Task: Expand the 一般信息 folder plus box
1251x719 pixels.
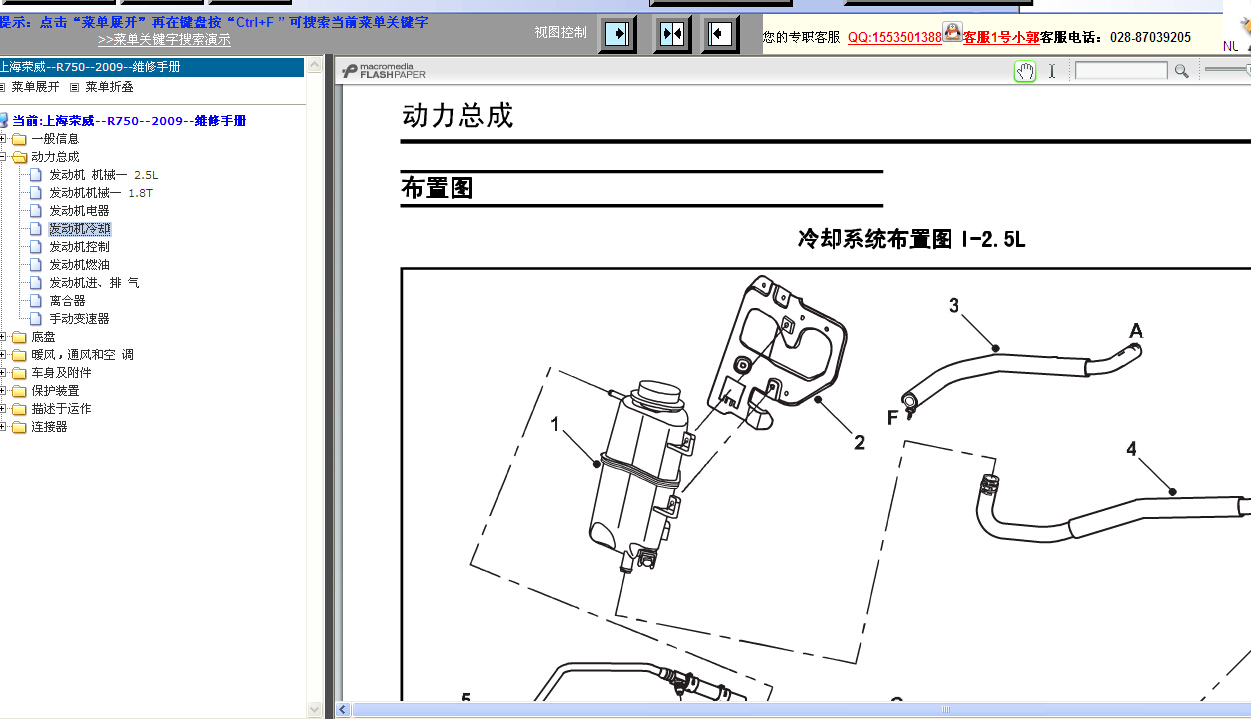Action: pyautogui.click(x=4, y=139)
